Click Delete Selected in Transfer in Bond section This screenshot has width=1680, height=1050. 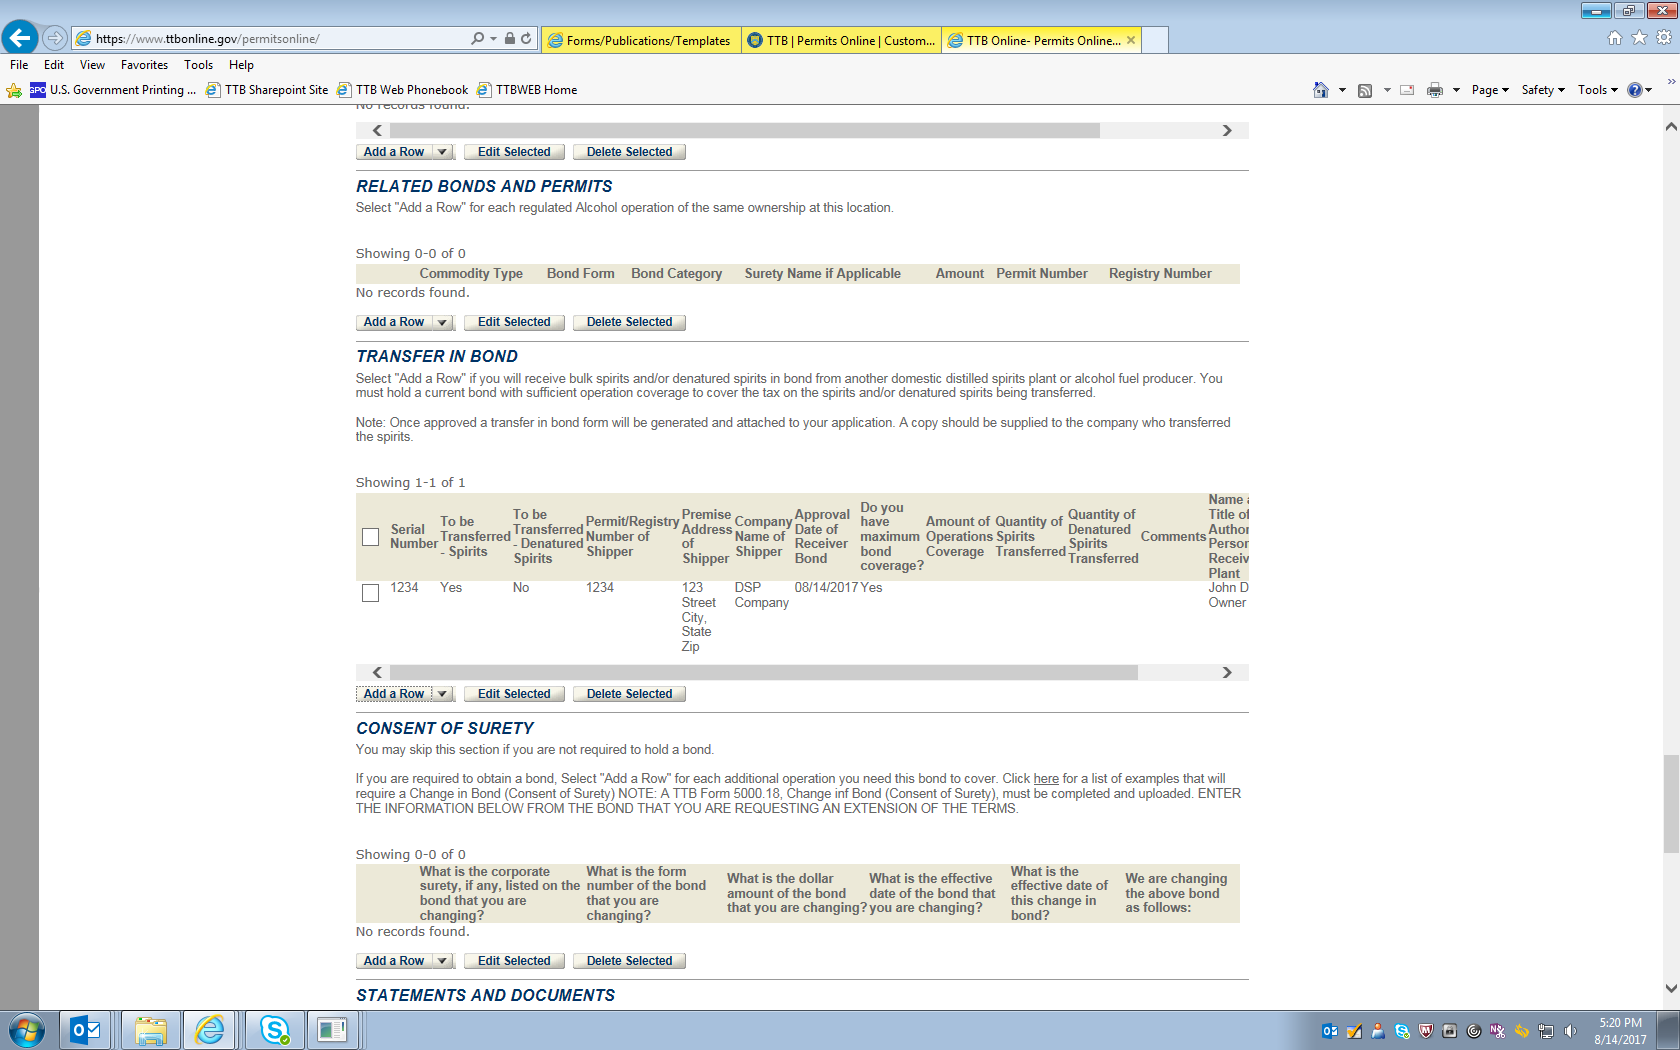[629, 694]
